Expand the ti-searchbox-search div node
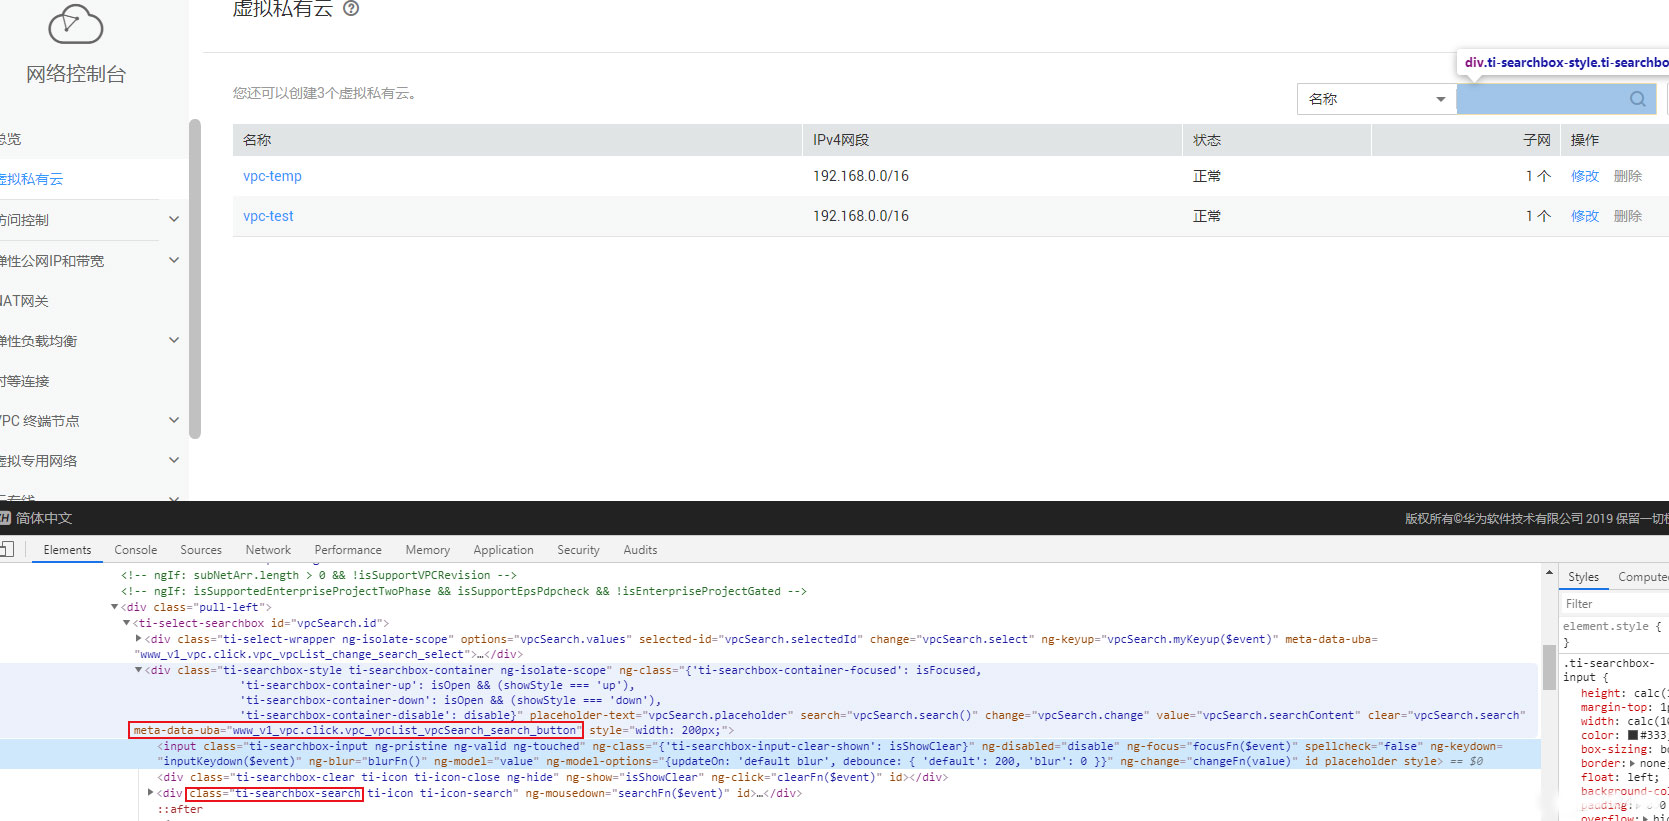Viewport: 1669px width, 821px height. coord(150,792)
